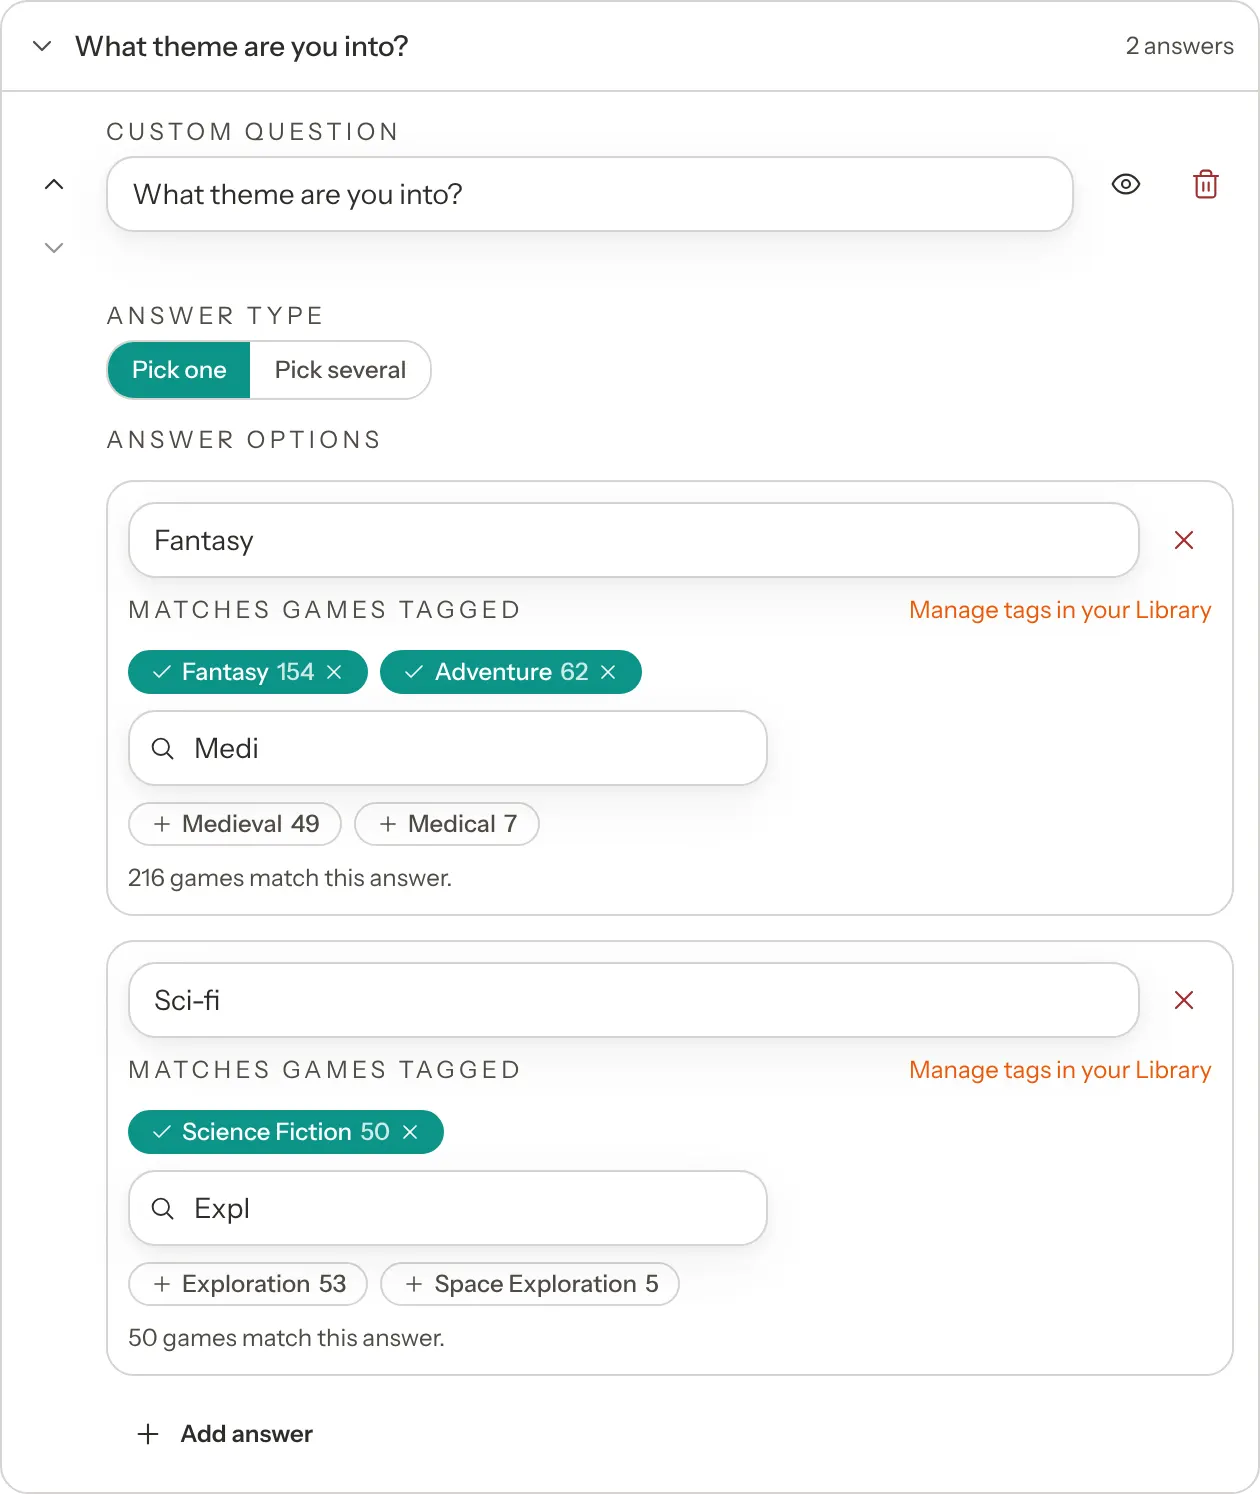Click the search icon in the 'Expl' box
Viewport: 1260px width, 1494px height.
pyautogui.click(x=162, y=1208)
